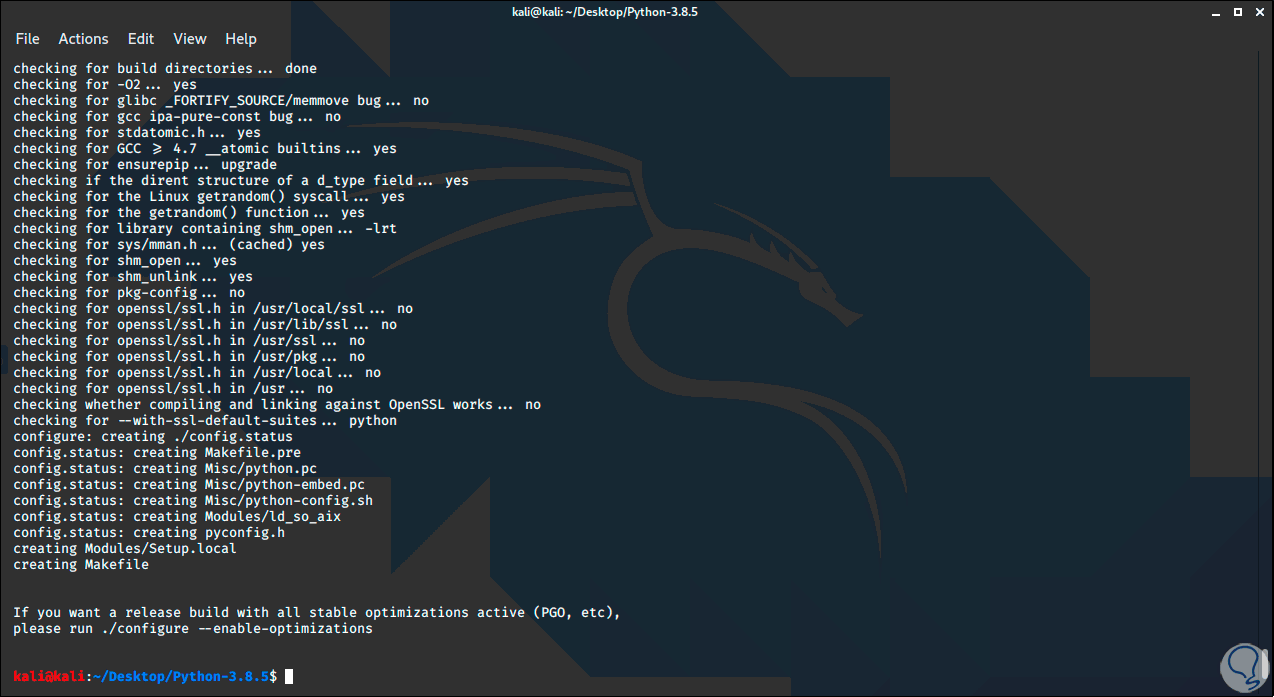Viewport: 1274px width, 697px height.
Task: Click 'creating Misc/python-config.sh' line
Action: point(193,501)
